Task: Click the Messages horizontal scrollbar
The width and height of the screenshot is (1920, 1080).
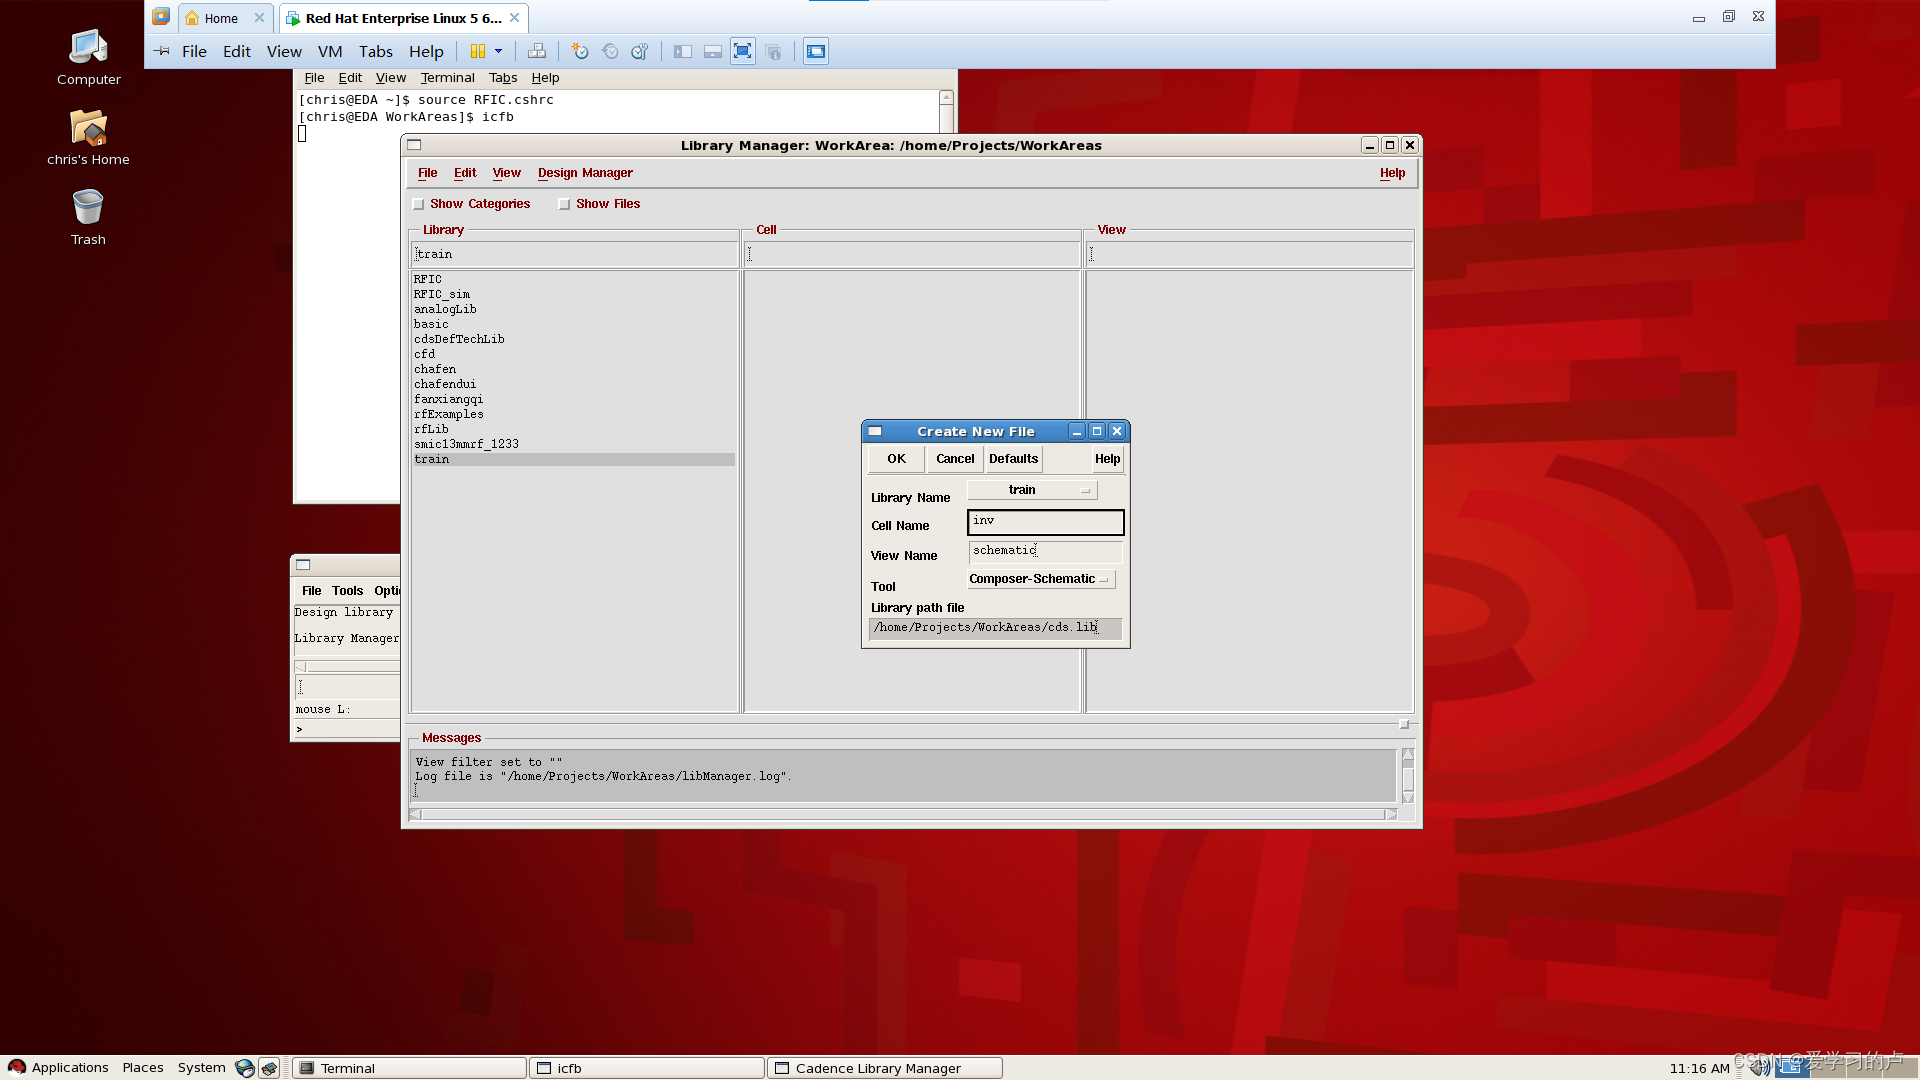Action: coord(902,815)
